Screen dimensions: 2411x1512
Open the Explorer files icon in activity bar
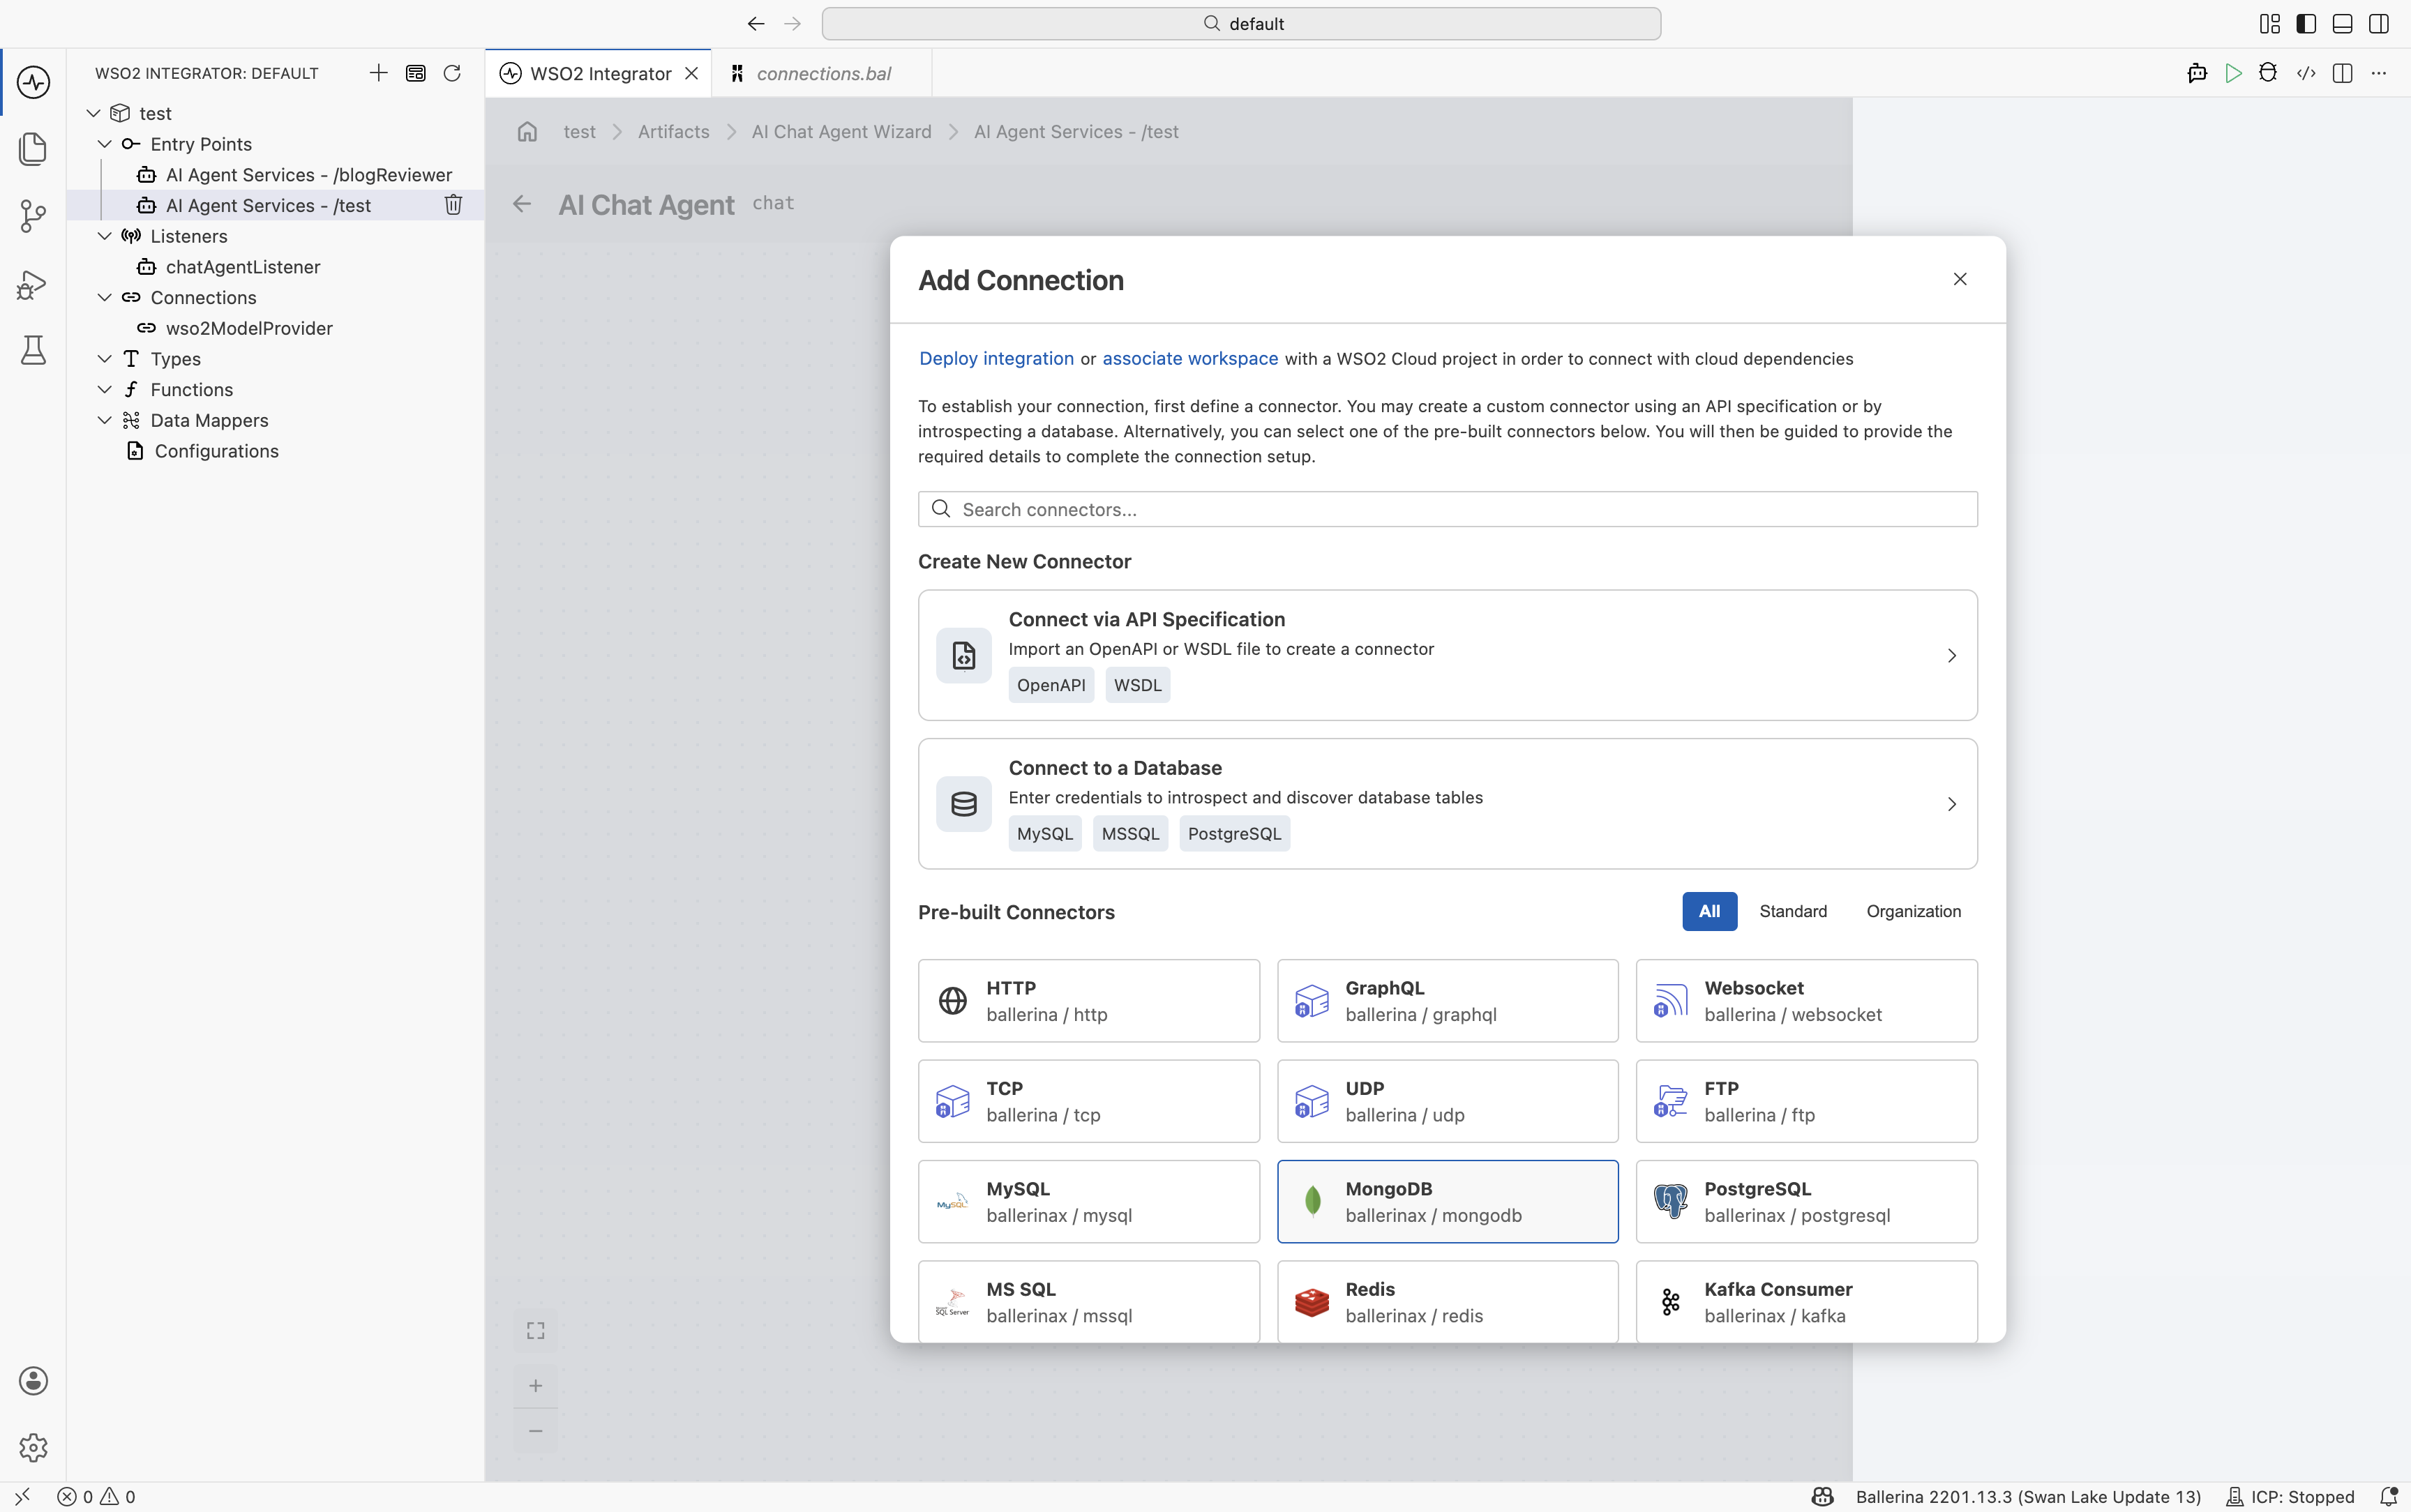(33, 149)
